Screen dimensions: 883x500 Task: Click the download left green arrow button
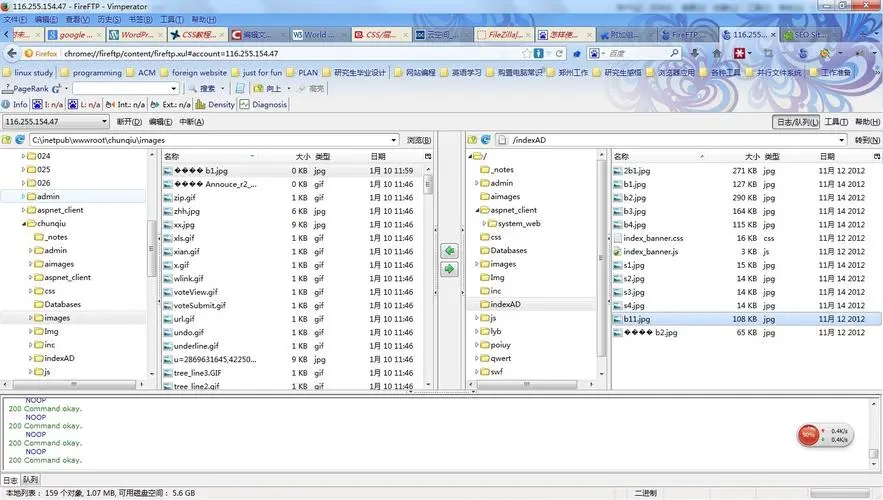pos(449,251)
